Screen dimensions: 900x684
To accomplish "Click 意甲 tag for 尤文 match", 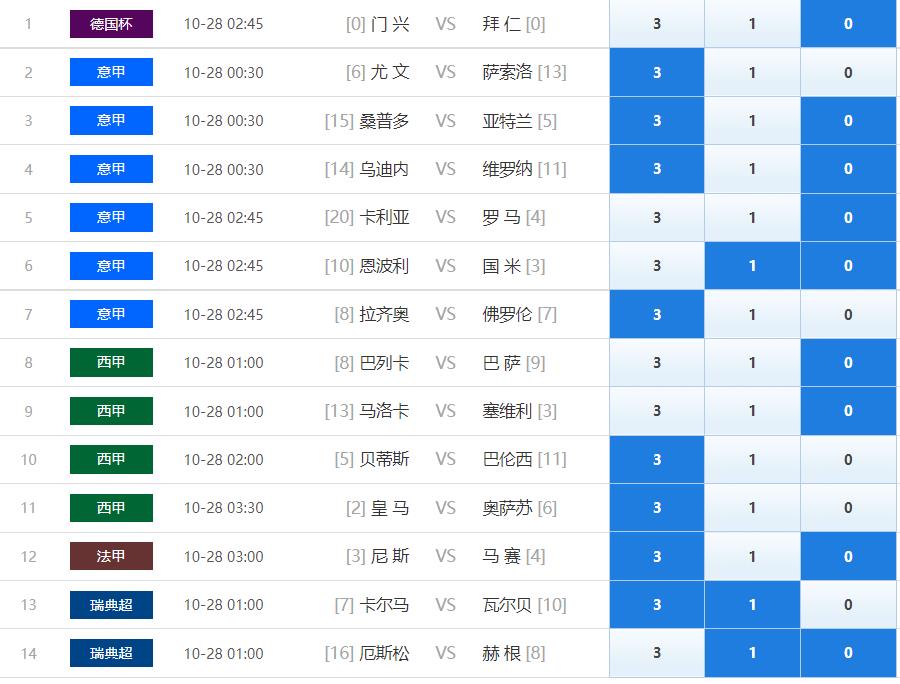I will point(111,72).
